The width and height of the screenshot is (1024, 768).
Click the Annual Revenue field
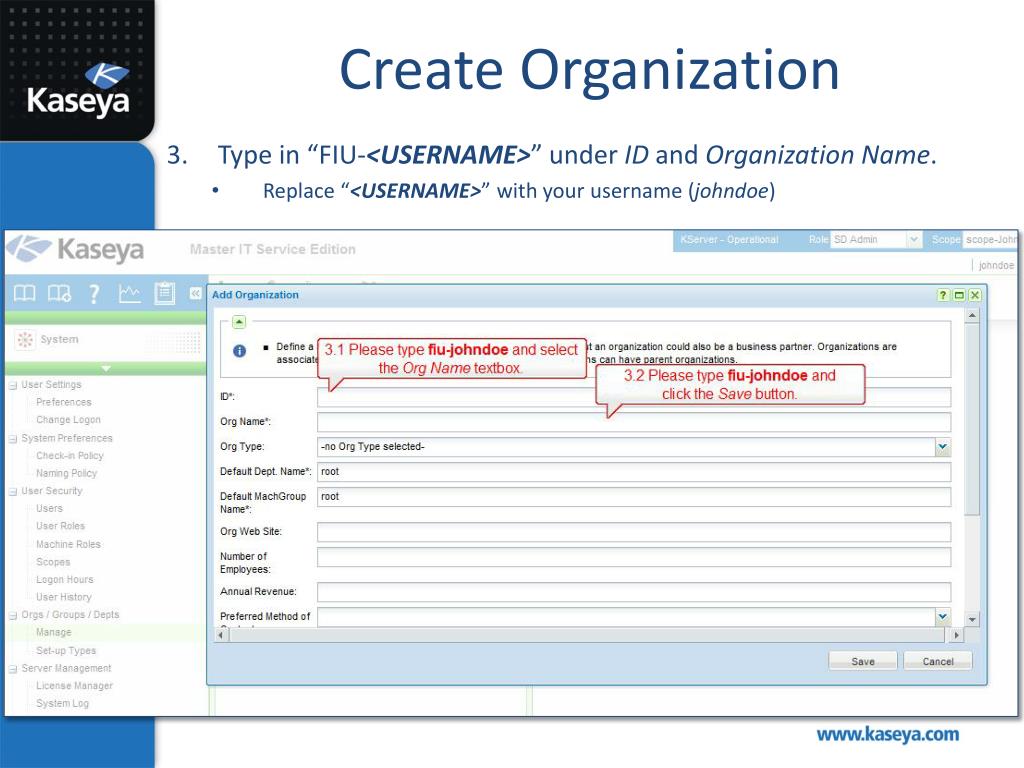(x=633, y=592)
